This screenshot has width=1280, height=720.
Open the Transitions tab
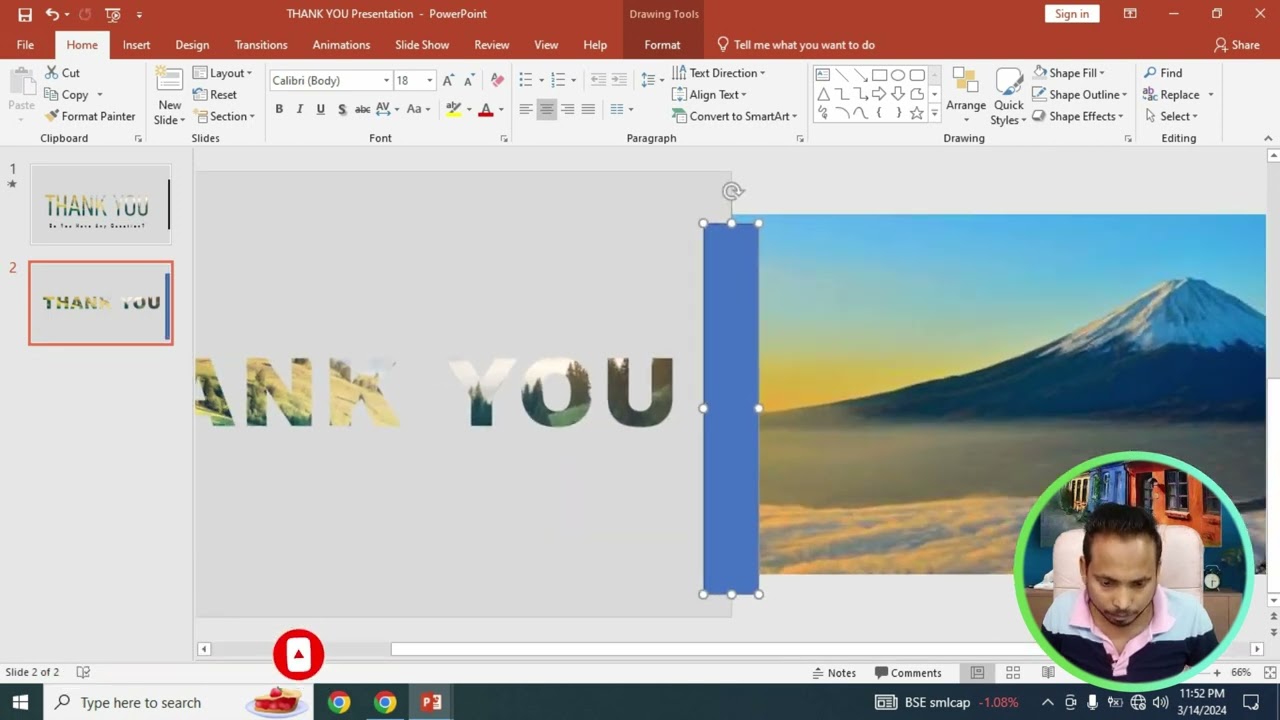(261, 45)
